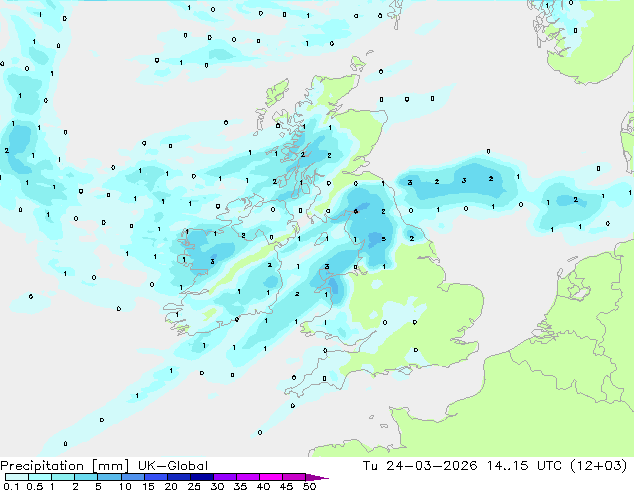
Task: Click the legend label '10'
Action: tap(125, 486)
